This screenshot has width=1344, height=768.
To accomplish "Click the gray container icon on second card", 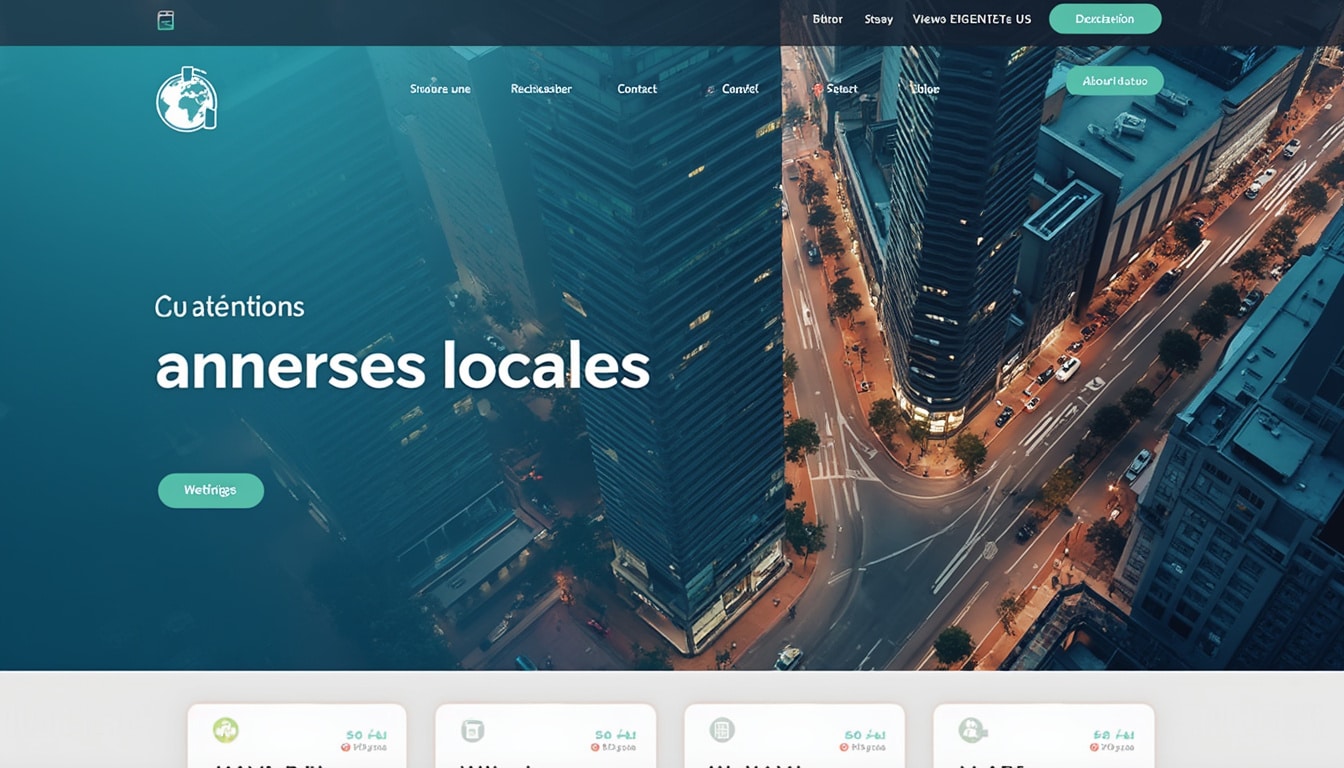I will 472,731.
